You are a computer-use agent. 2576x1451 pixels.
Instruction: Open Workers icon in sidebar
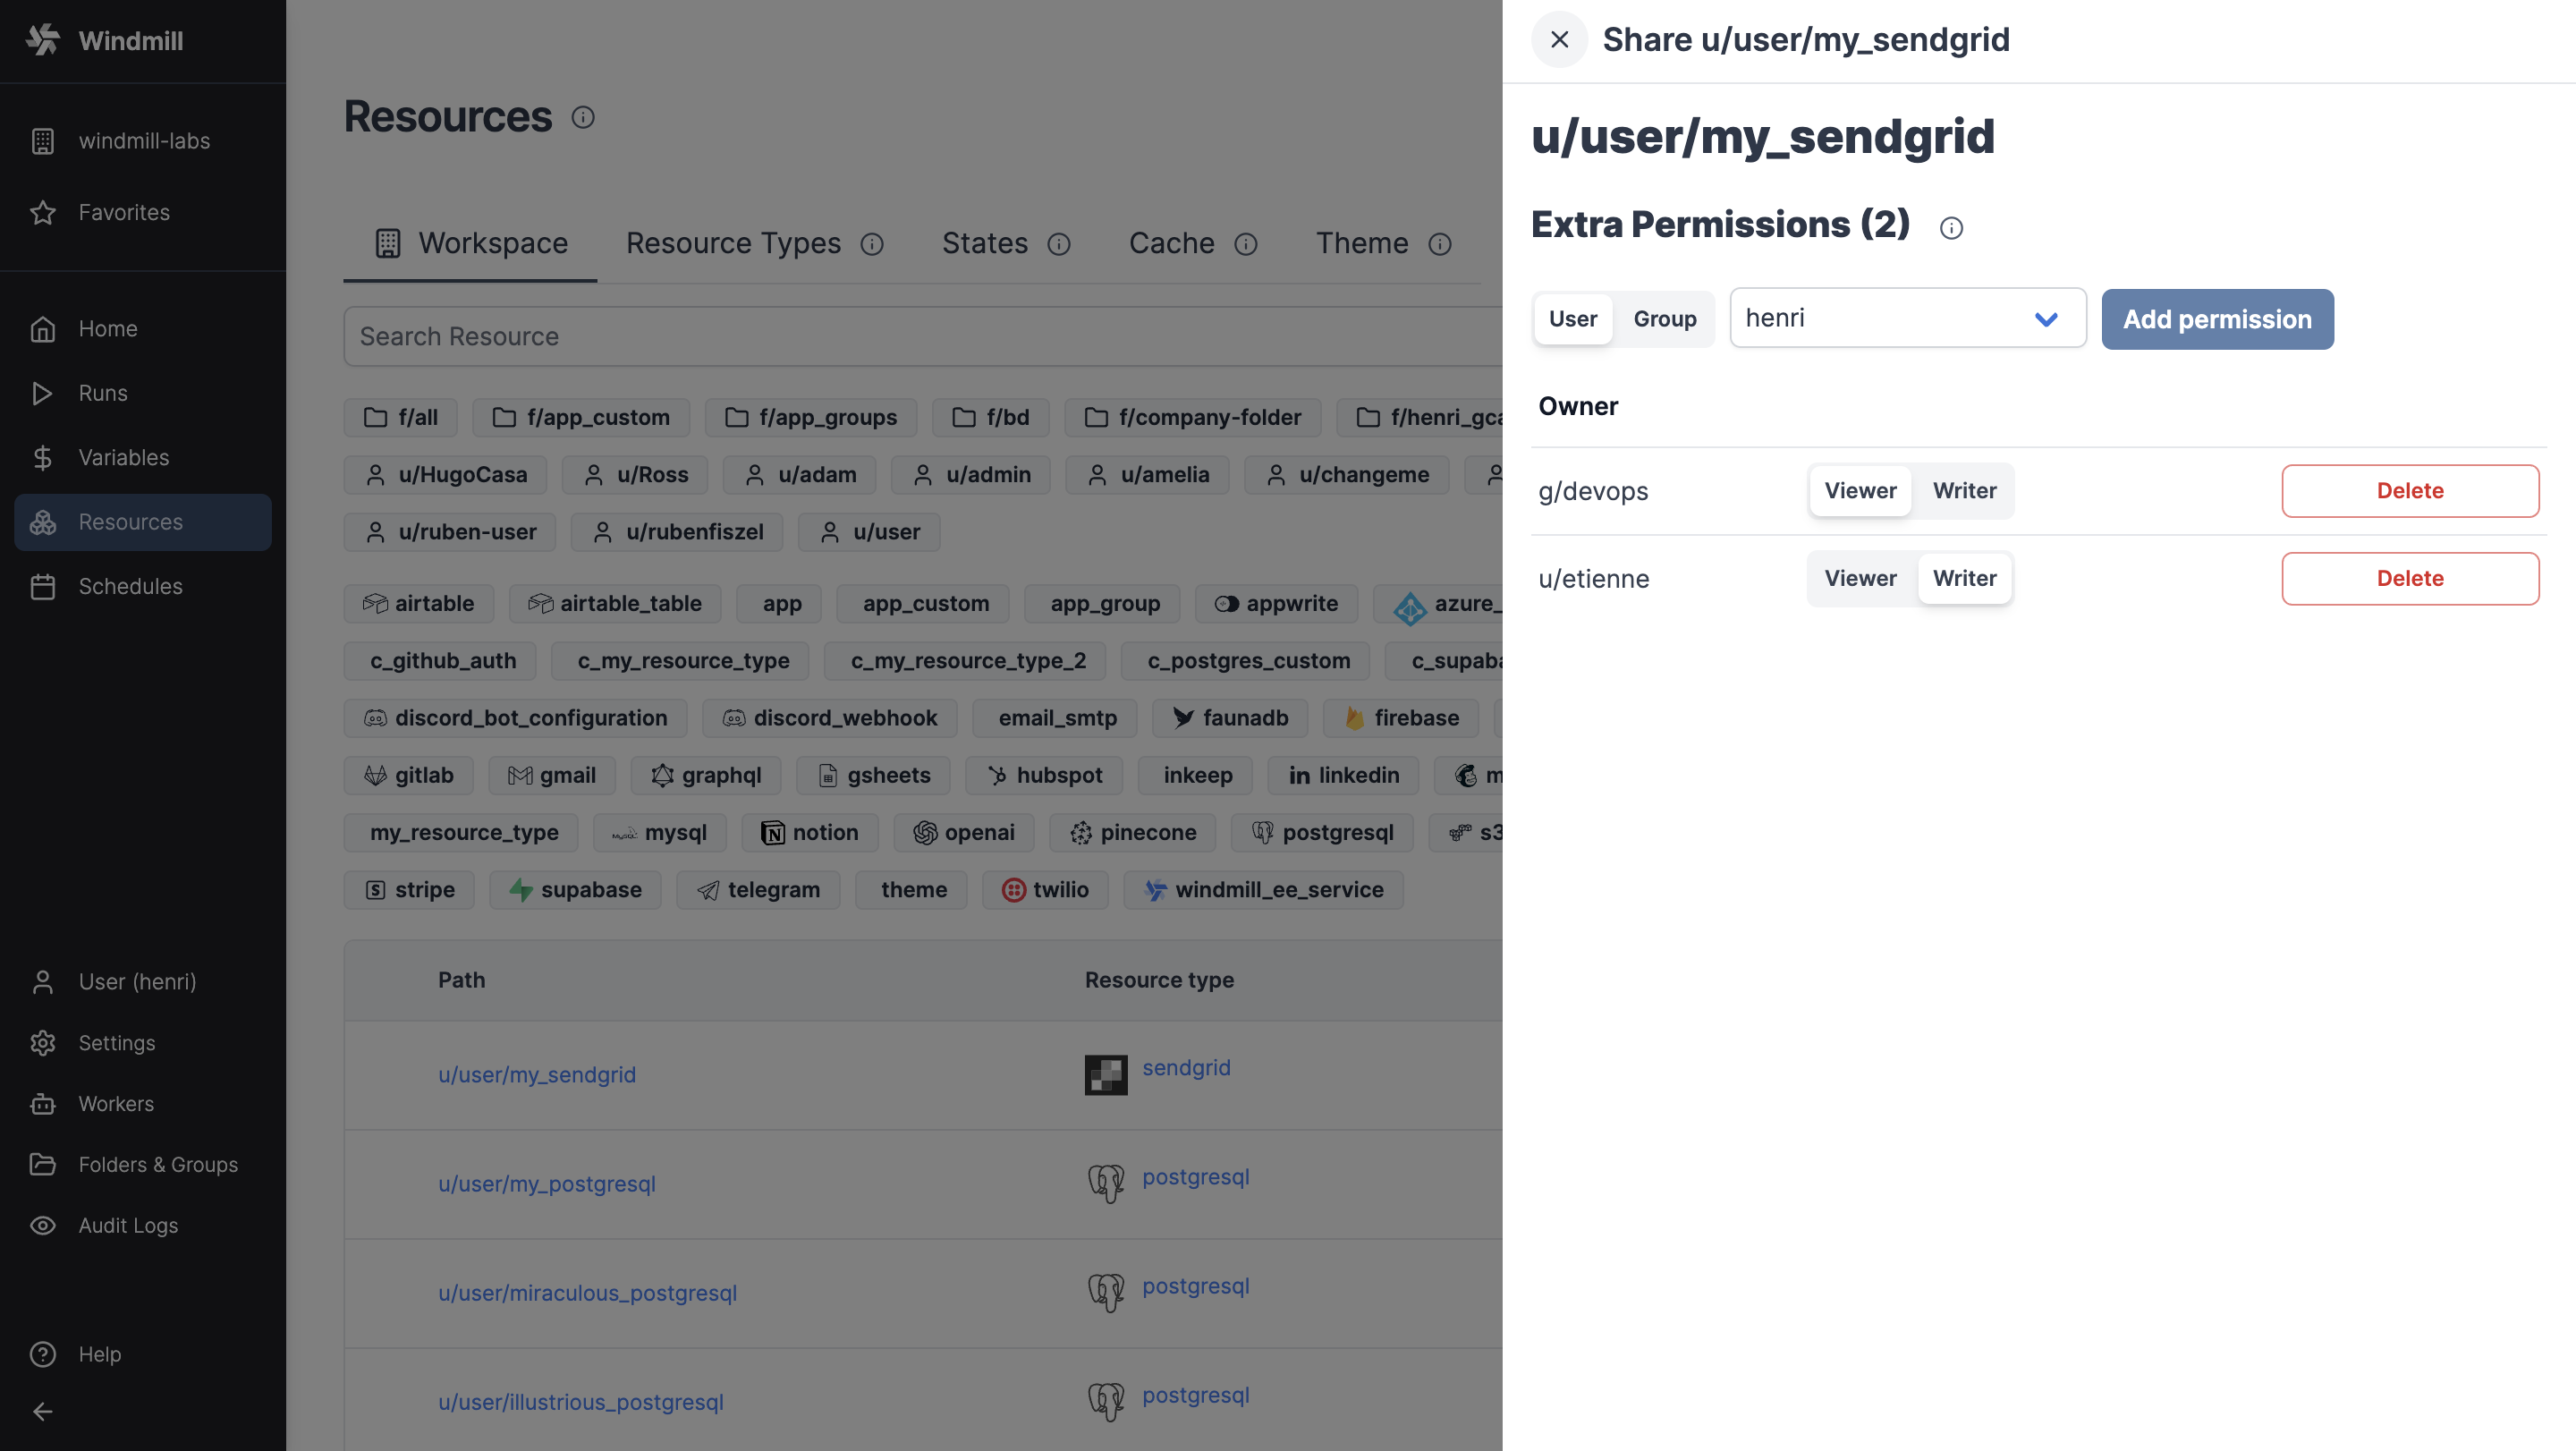(42, 1104)
